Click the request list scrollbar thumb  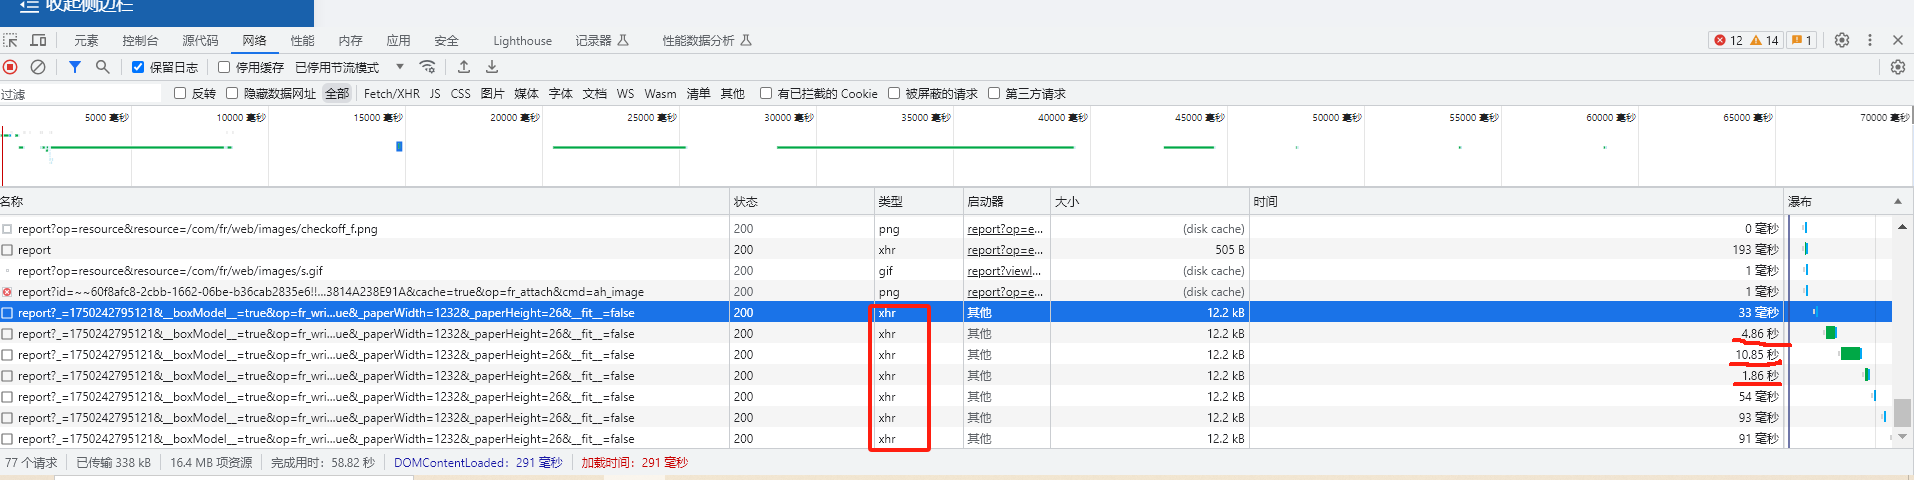pyautogui.click(x=1902, y=412)
